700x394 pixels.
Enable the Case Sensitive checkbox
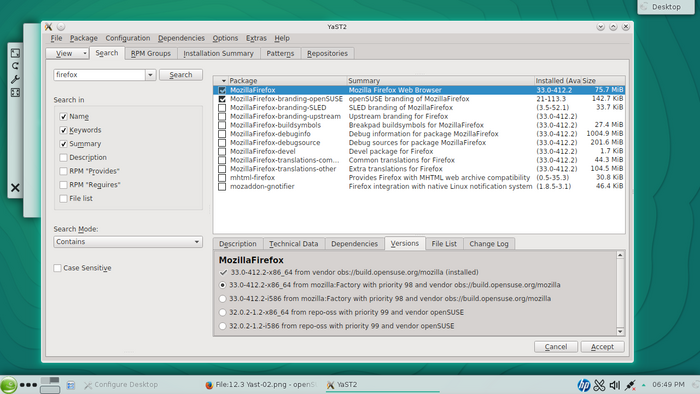tap(57, 268)
